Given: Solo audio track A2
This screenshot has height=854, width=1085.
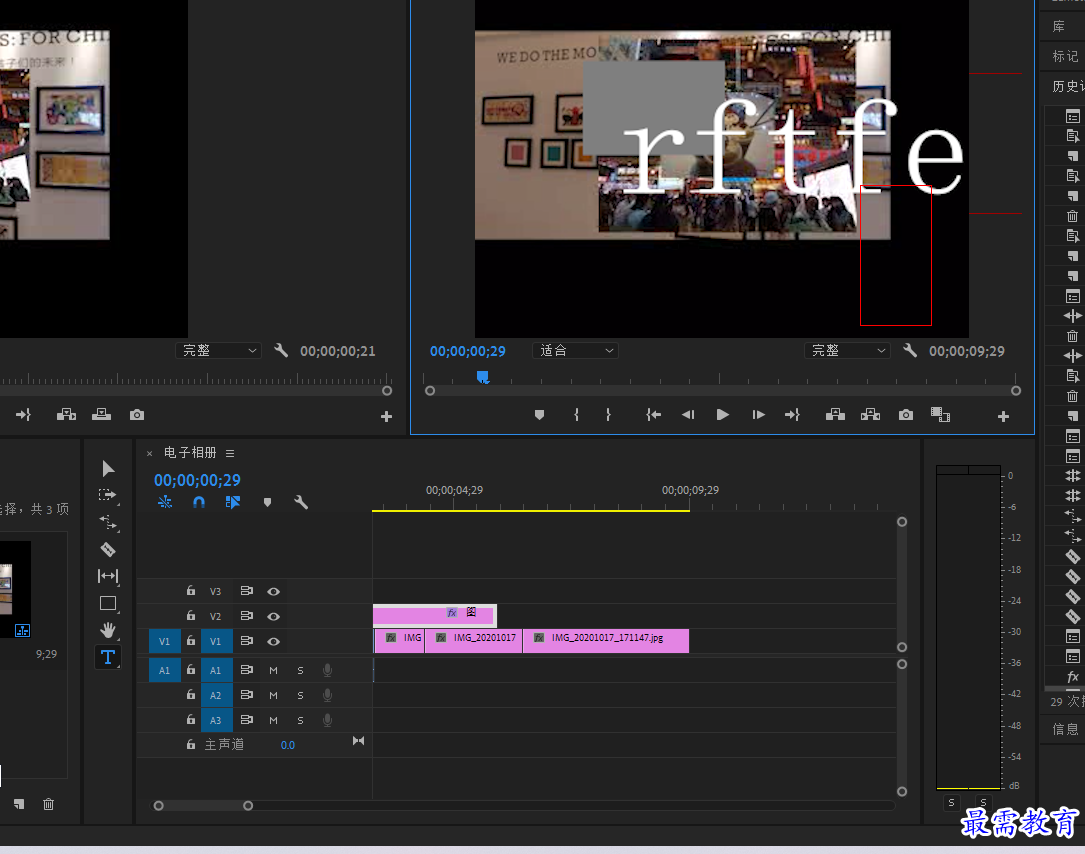Looking at the screenshot, I should (x=300, y=695).
